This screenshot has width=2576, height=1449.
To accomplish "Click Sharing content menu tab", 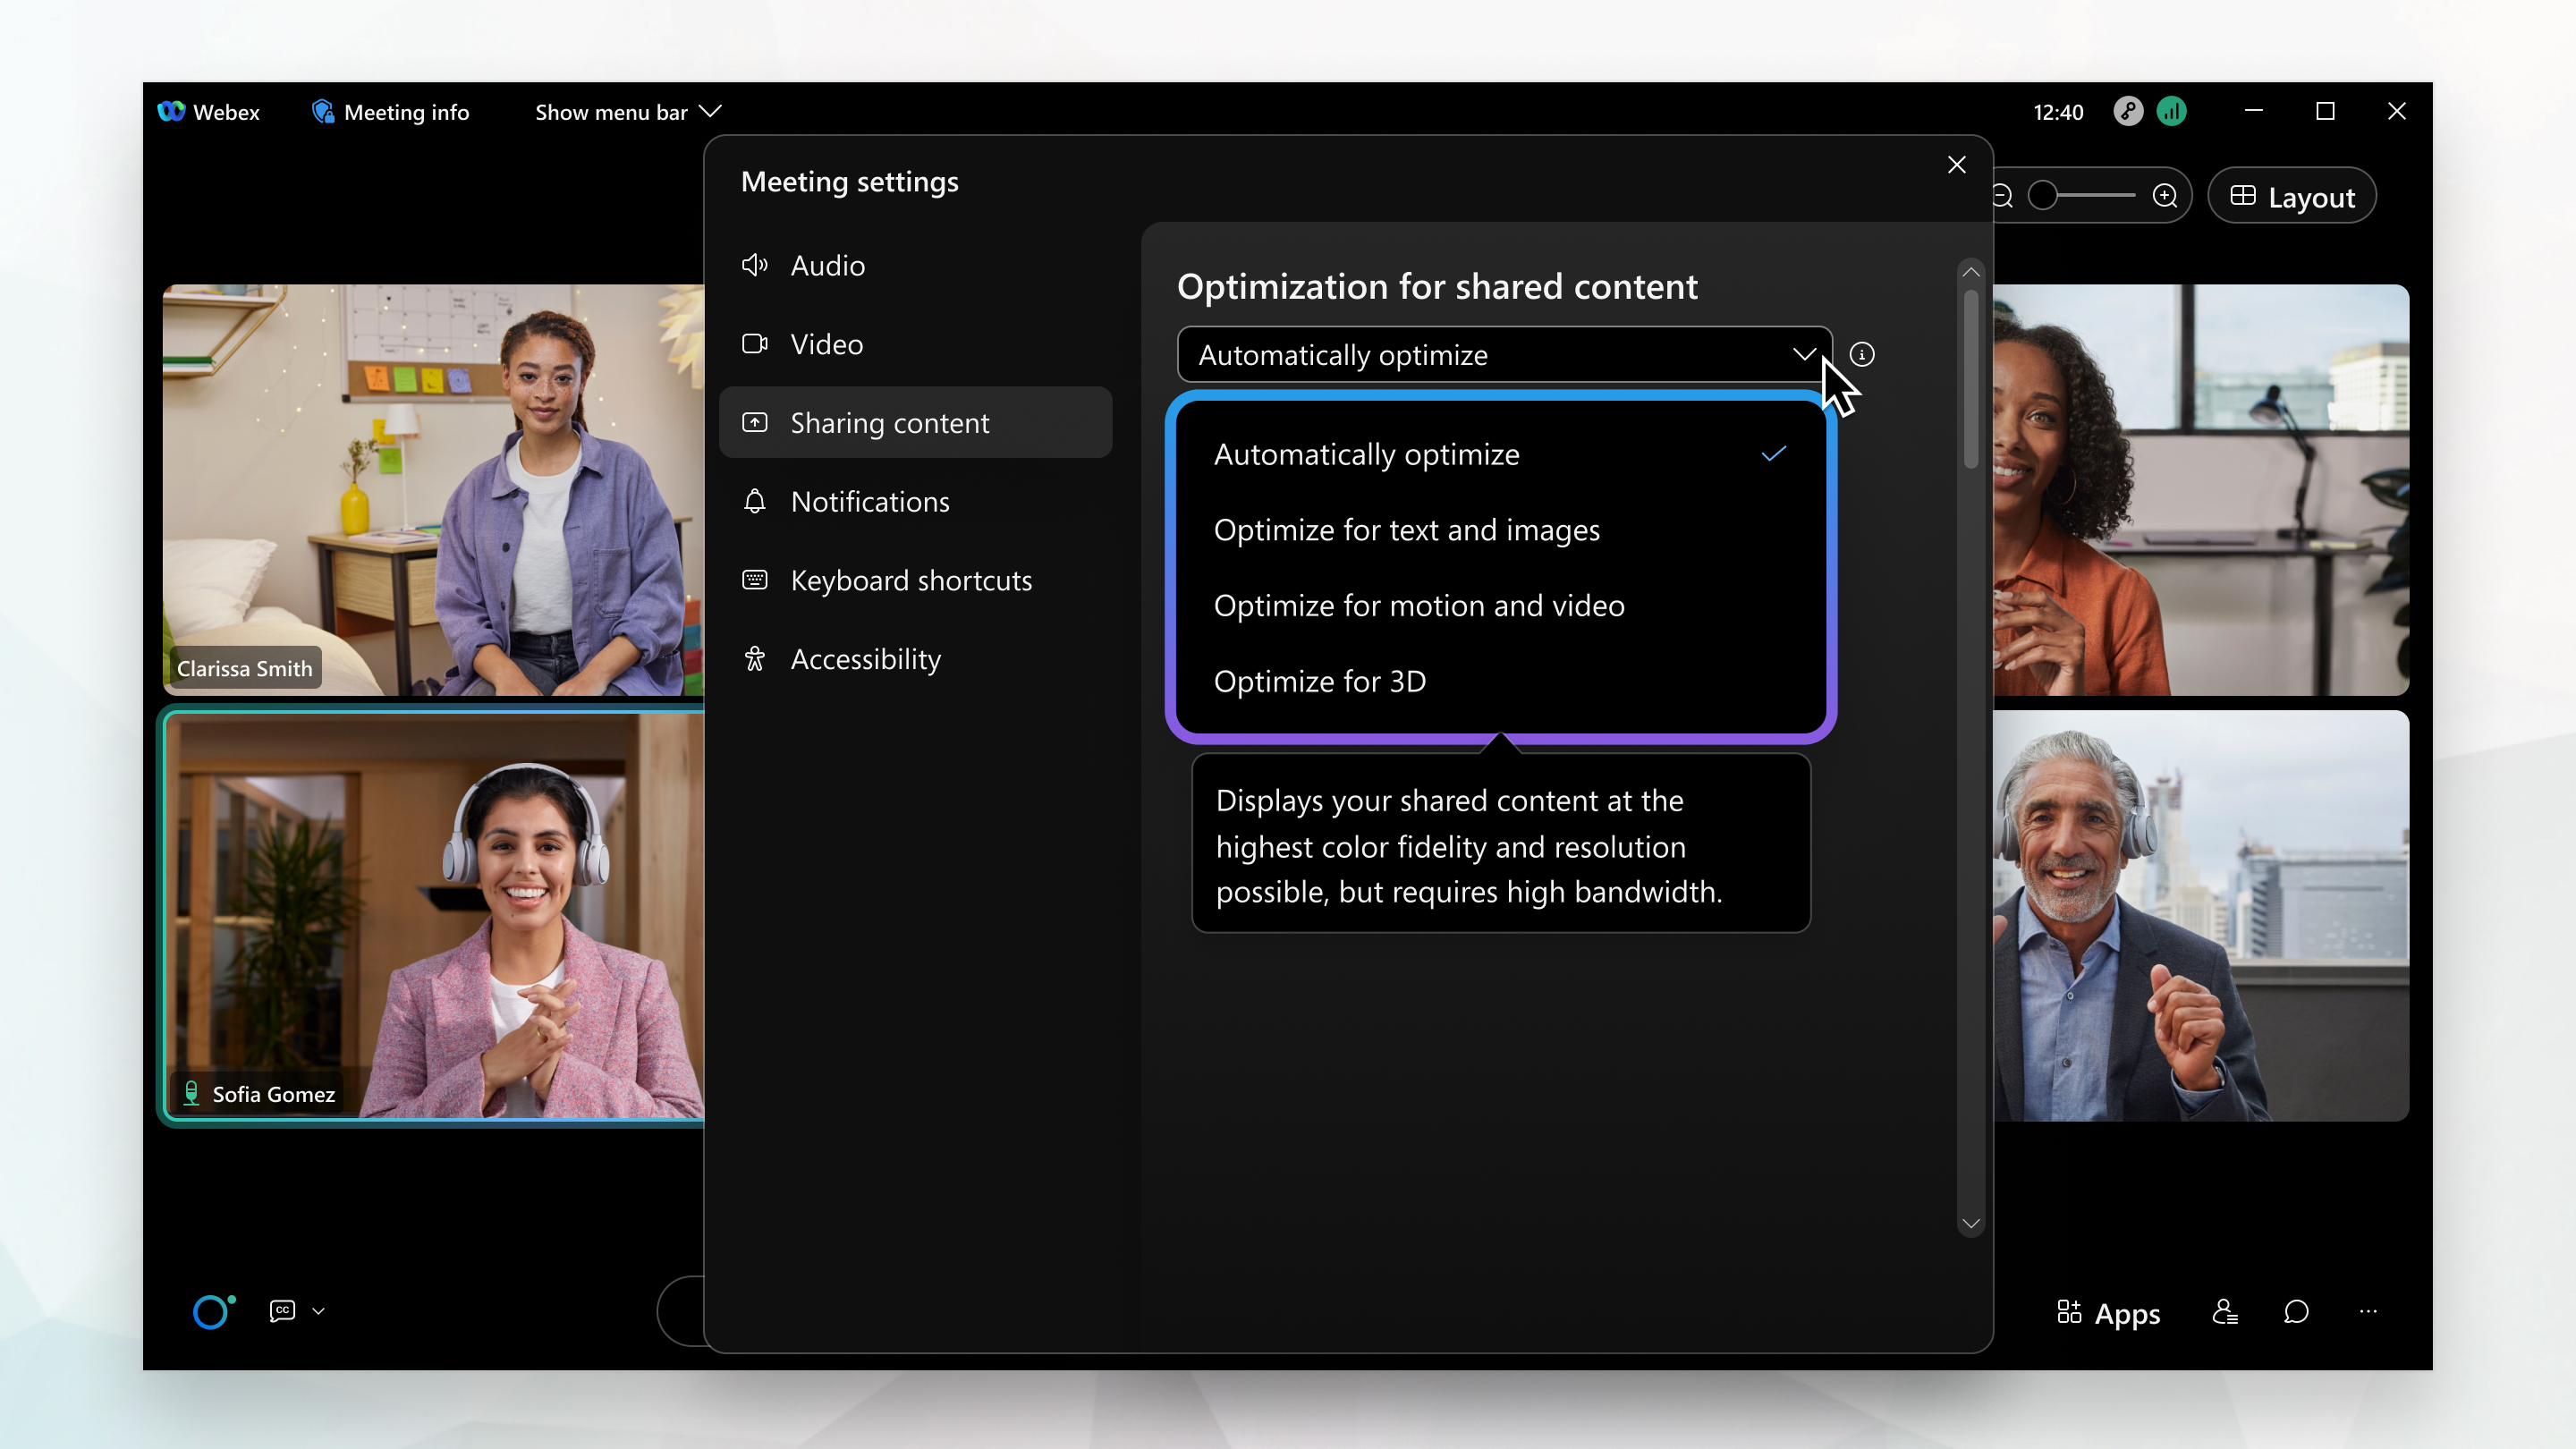I will (x=890, y=421).
